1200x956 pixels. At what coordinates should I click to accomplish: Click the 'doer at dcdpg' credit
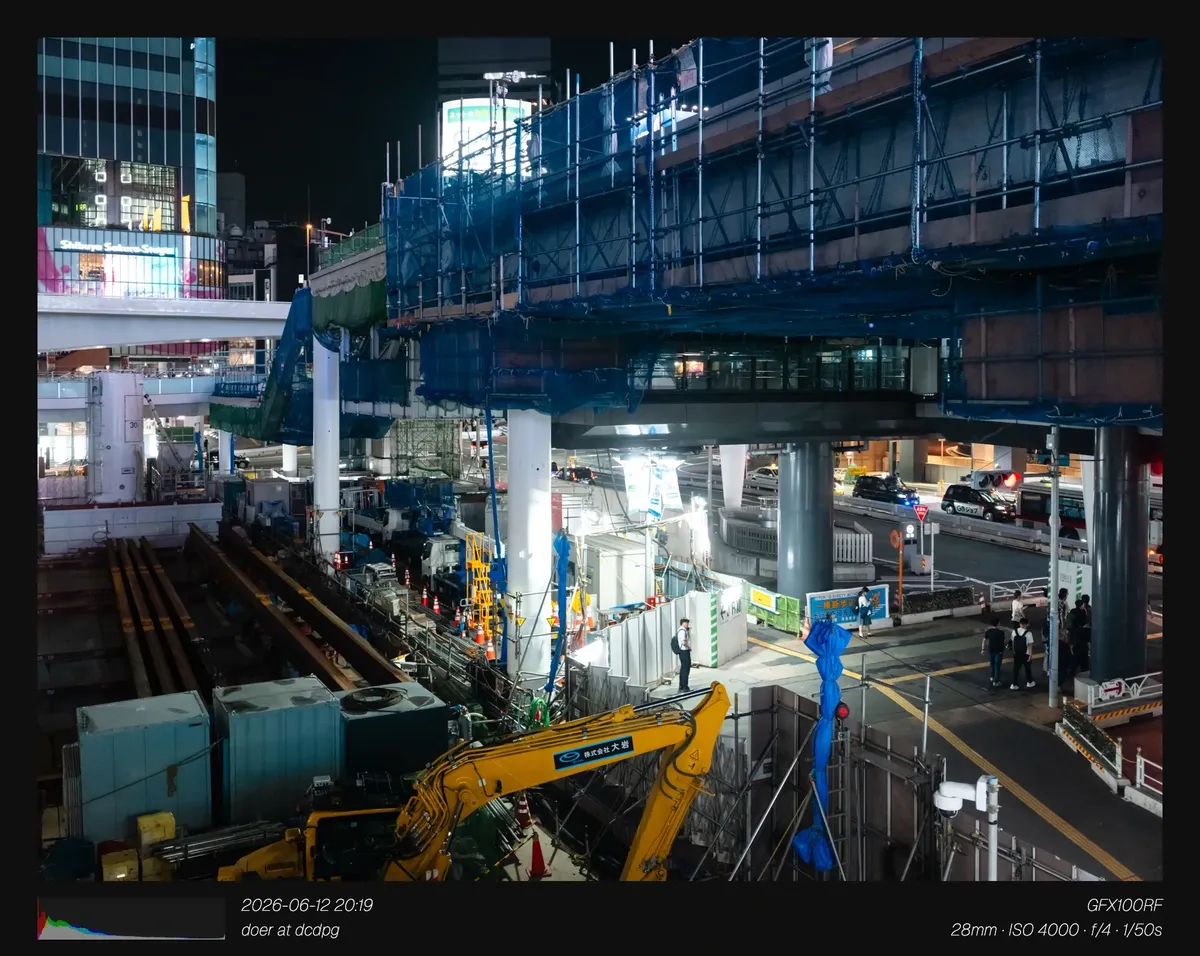pos(290,930)
